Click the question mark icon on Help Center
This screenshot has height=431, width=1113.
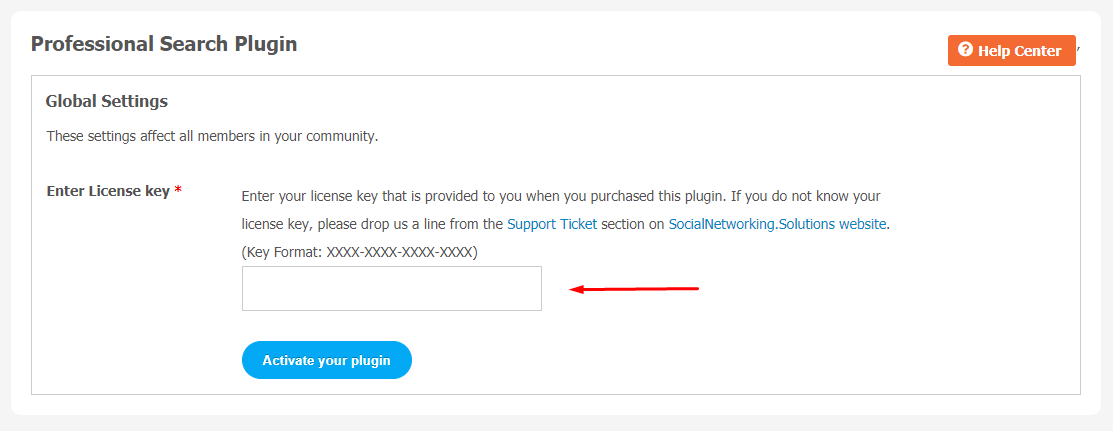965,50
